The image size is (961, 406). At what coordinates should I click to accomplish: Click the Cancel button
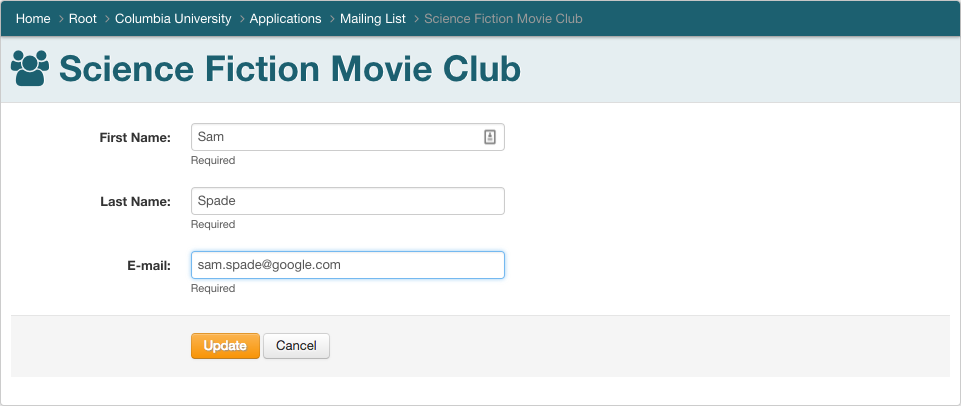(296, 346)
